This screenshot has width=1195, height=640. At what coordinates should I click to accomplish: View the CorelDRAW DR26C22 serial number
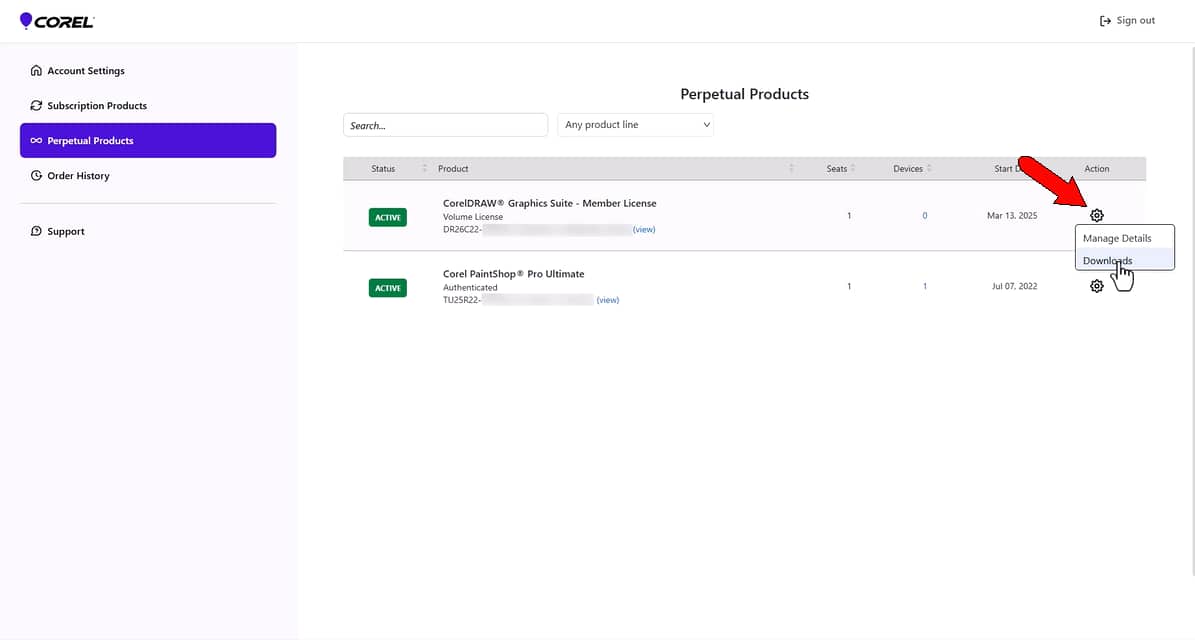(x=644, y=229)
